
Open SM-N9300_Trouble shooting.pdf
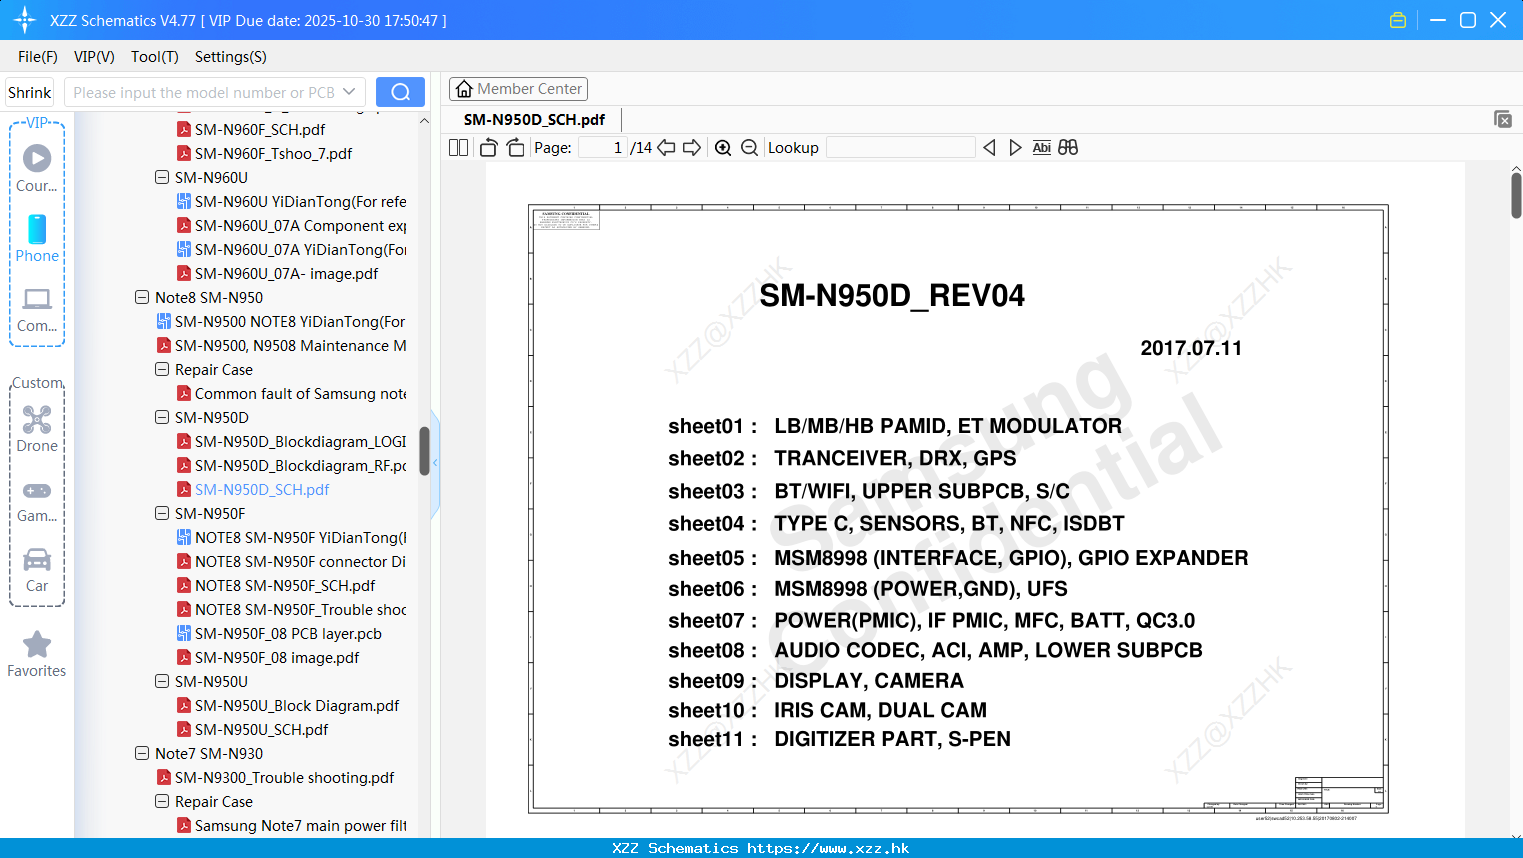point(284,777)
